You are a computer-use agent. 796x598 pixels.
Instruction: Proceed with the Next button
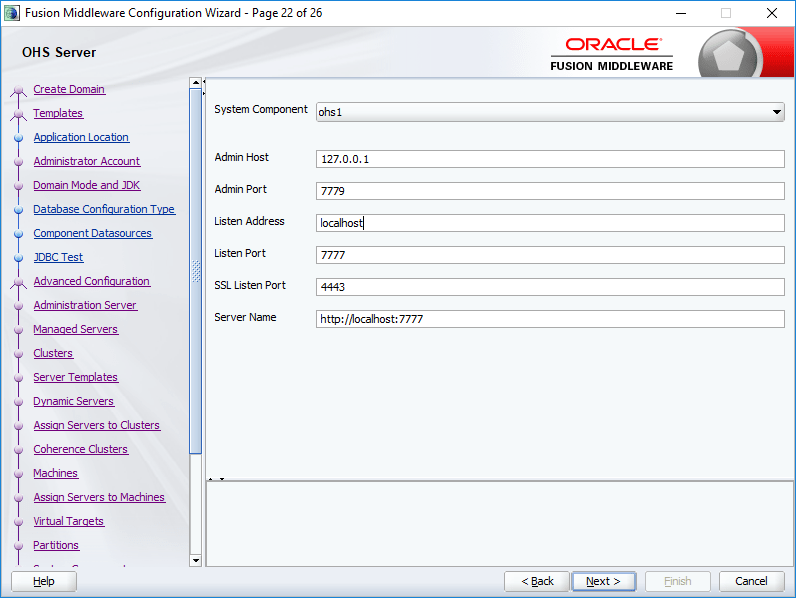point(604,581)
